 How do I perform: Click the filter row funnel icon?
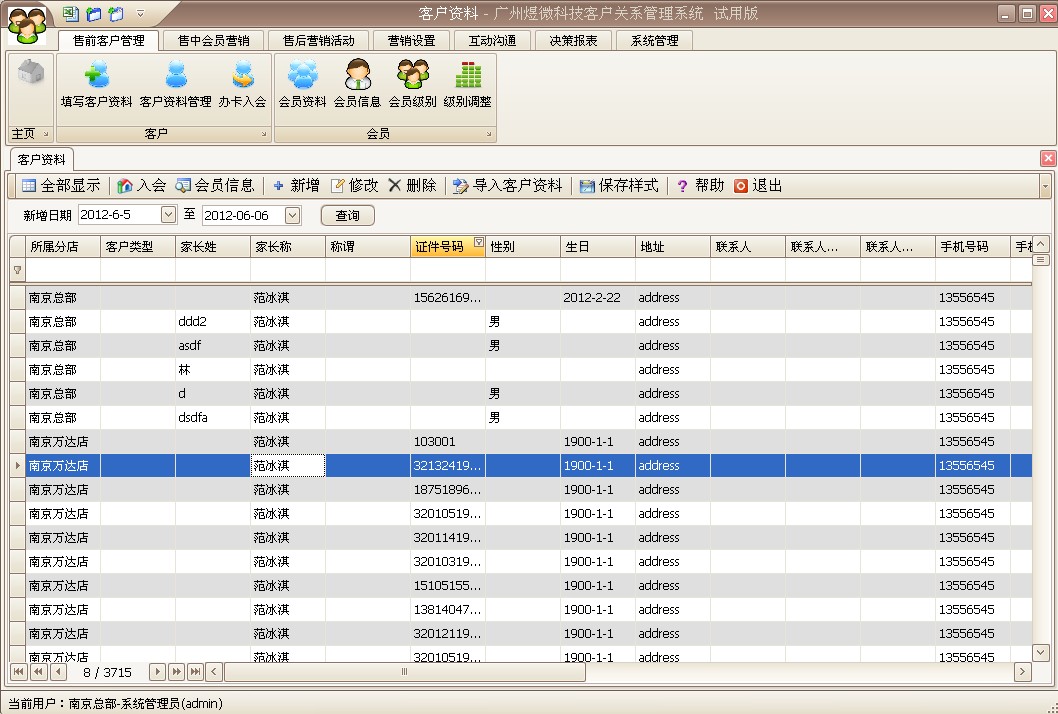click(18, 270)
